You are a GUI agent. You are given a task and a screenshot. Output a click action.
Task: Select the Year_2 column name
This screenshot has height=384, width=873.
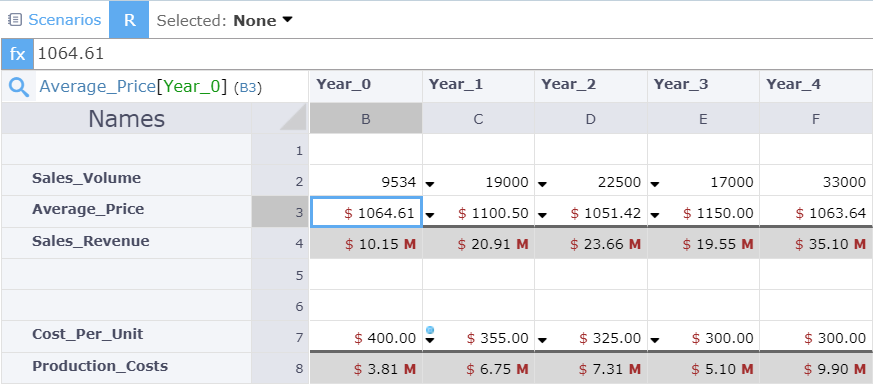click(x=568, y=85)
